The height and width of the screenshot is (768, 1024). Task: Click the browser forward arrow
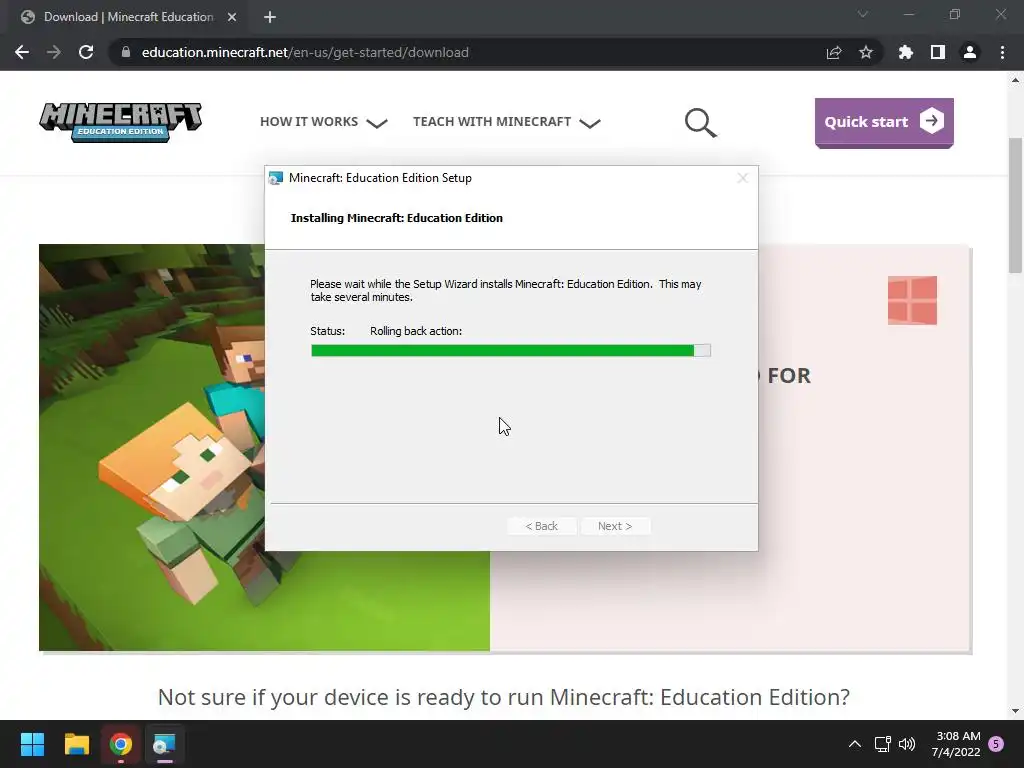[x=54, y=52]
